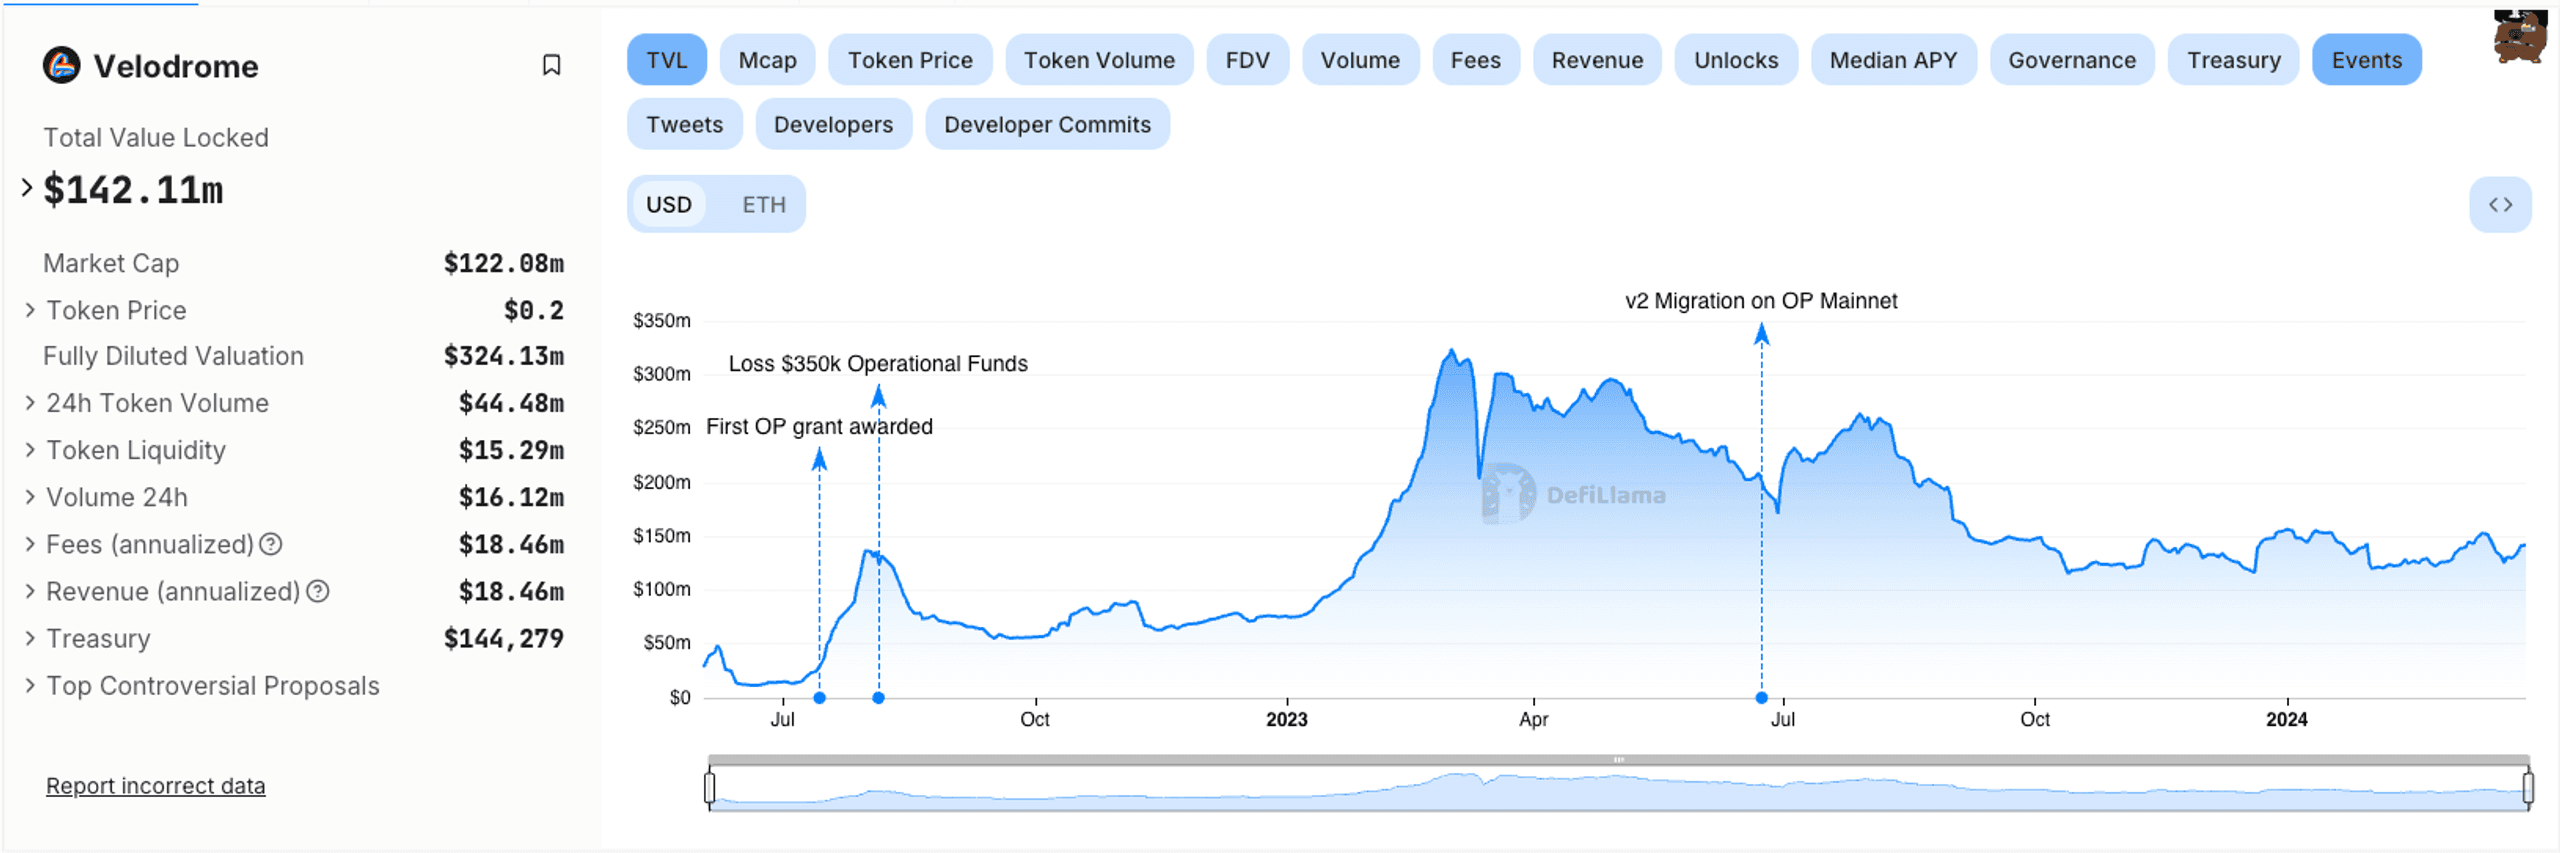Toggle the Mcap chart series
Image resolution: width=2560 pixels, height=853 pixels.
click(x=768, y=60)
